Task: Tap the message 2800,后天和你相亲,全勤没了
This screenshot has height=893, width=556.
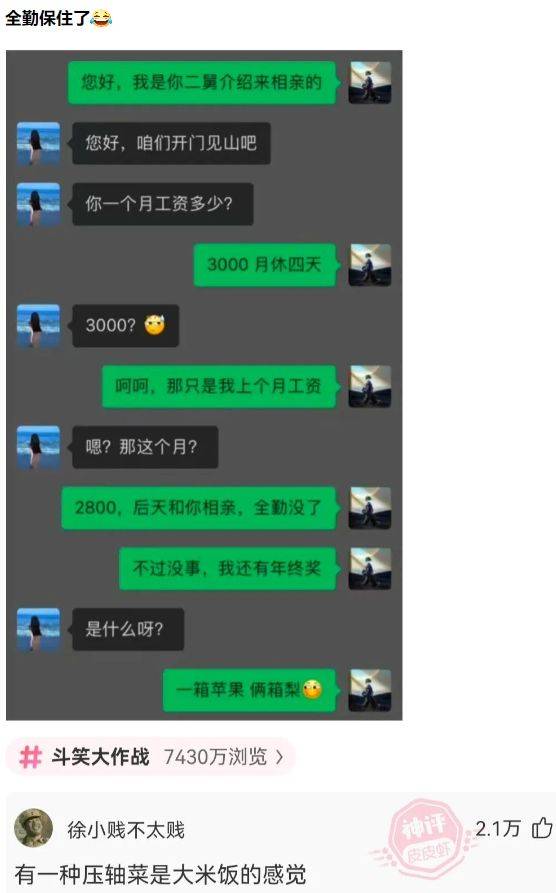Action: pyautogui.click(x=199, y=507)
